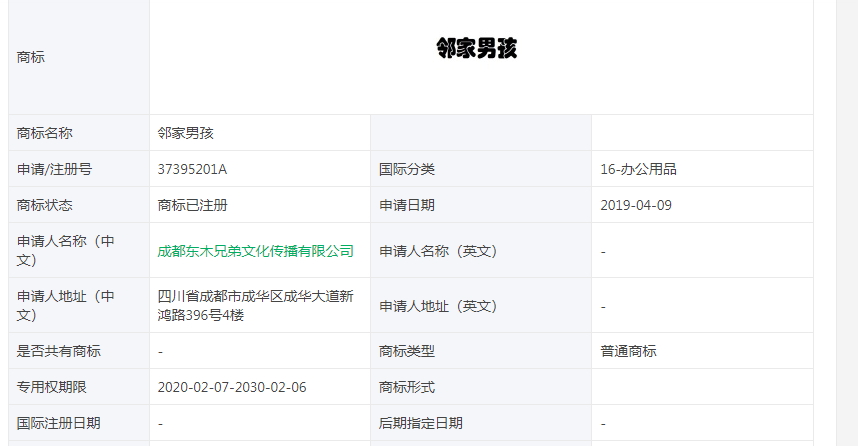The width and height of the screenshot is (858, 446).
Task: Select application date 2019-04-09
Action: click(x=636, y=205)
